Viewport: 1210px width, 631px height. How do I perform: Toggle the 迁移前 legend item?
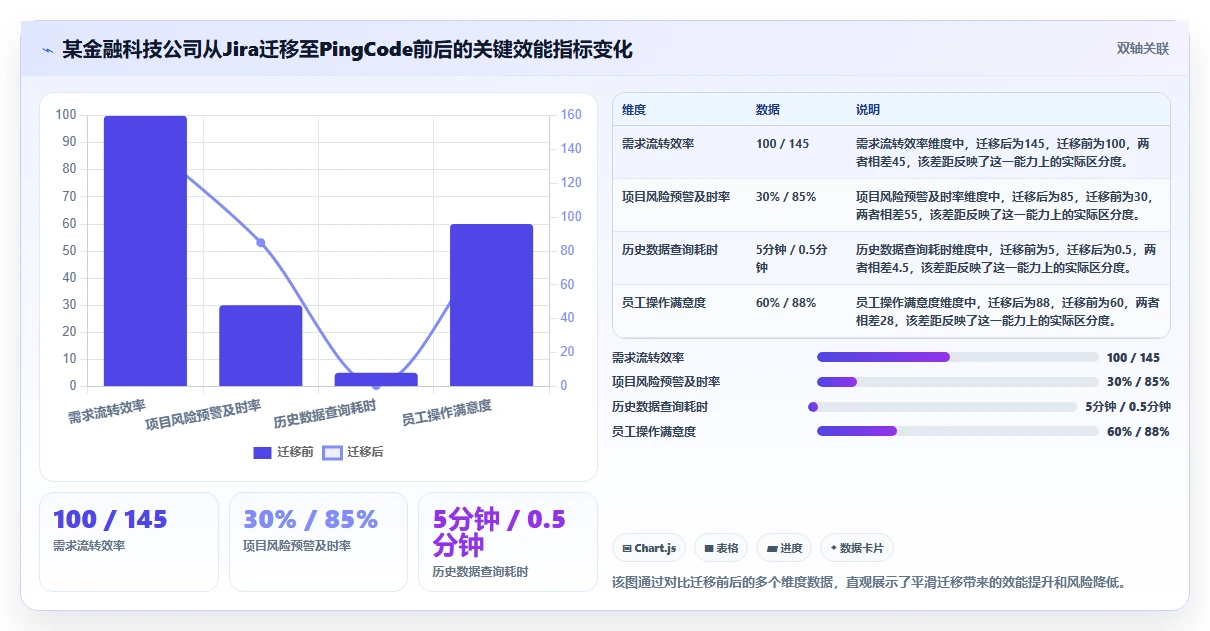[x=283, y=452]
